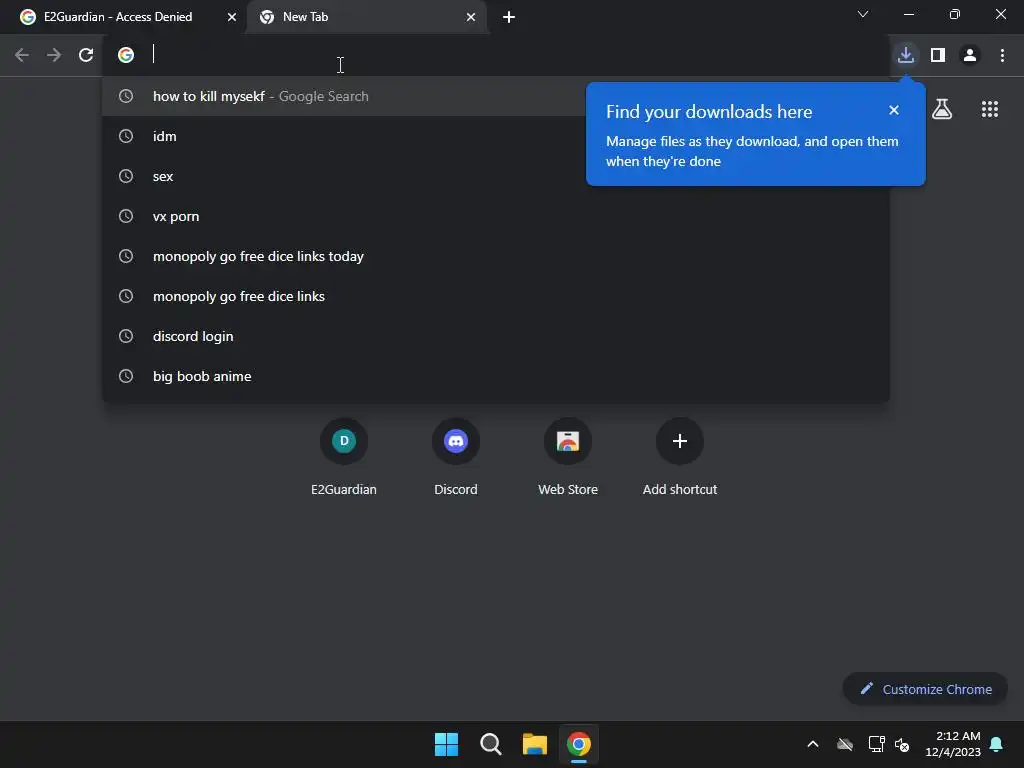The image size is (1024, 768).
Task: Expand the tab search chevron
Action: (x=863, y=14)
